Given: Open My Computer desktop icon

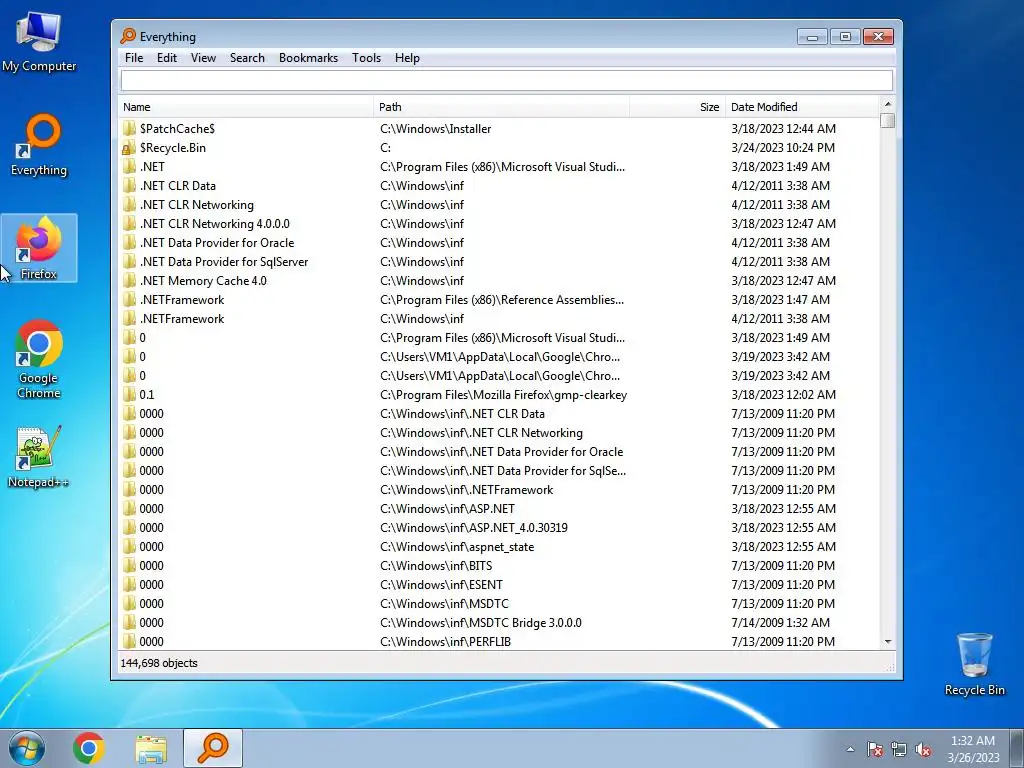Looking at the screenshot, I should tap(39, 40).
